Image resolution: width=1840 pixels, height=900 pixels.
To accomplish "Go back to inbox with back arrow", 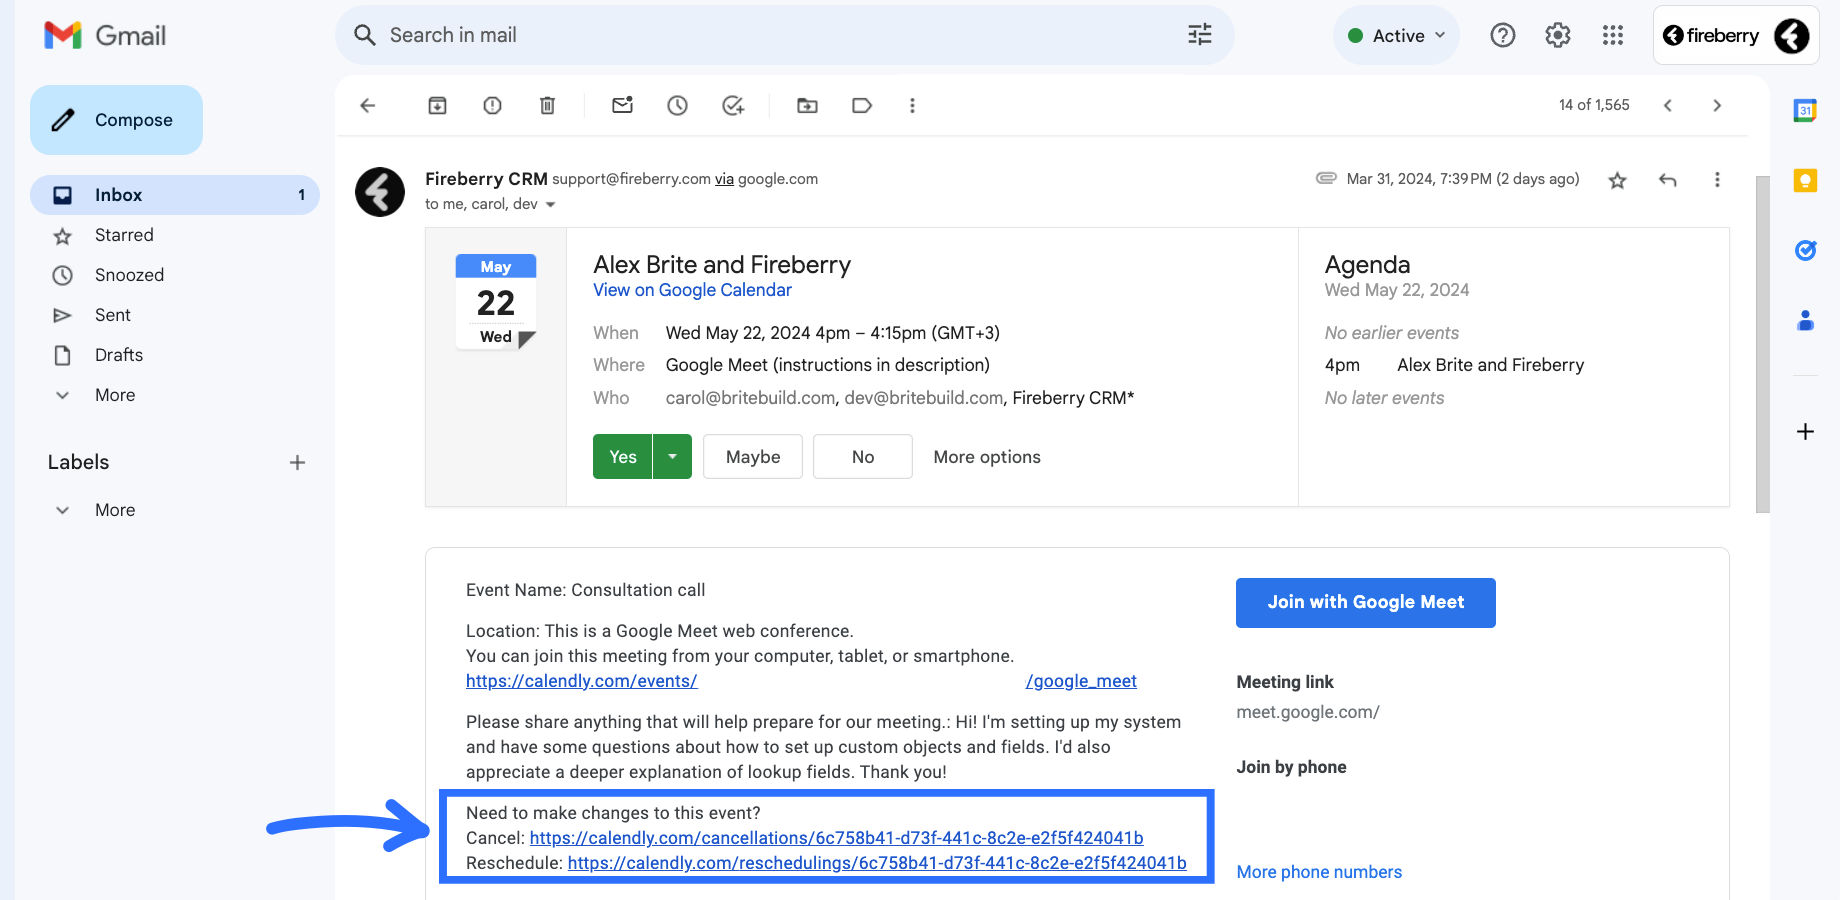I will pos(368,105).
